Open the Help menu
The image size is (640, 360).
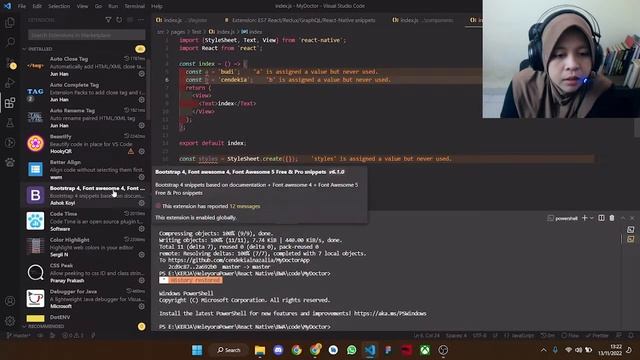tap(157, 6)
